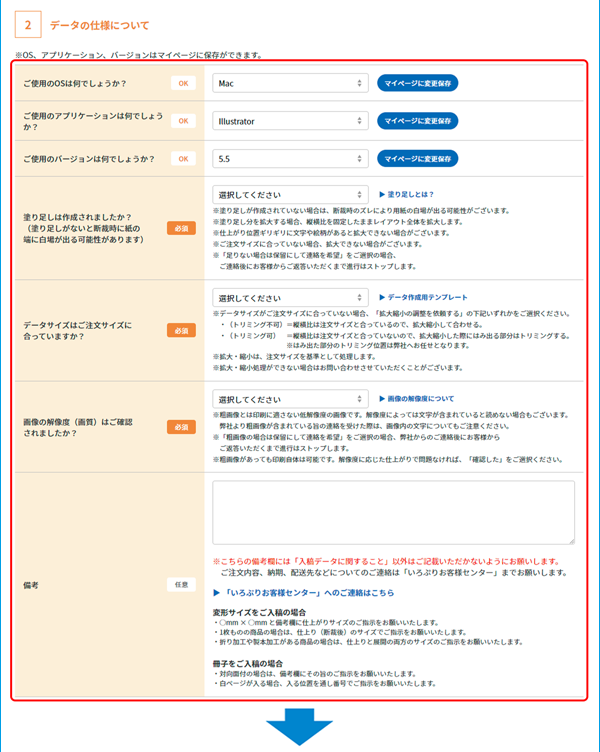Open the 塗り足し selection dropdown
This screenshot has width=600, height=752.
[290, 195]
